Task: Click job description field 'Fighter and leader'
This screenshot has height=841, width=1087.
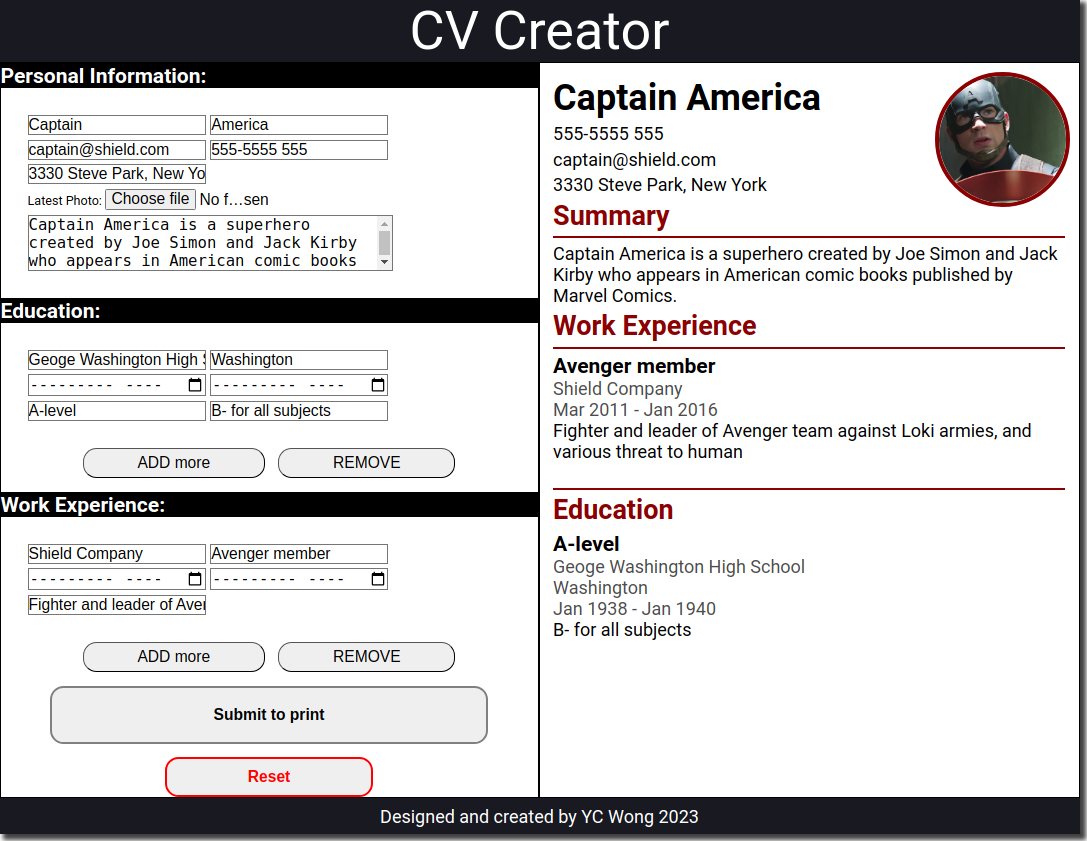Action: pos(116,605)
